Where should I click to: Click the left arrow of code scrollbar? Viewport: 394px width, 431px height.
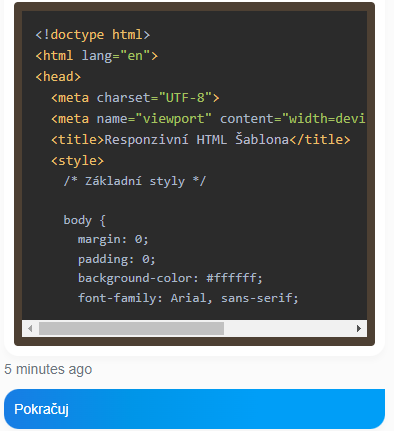click(30, 329)
